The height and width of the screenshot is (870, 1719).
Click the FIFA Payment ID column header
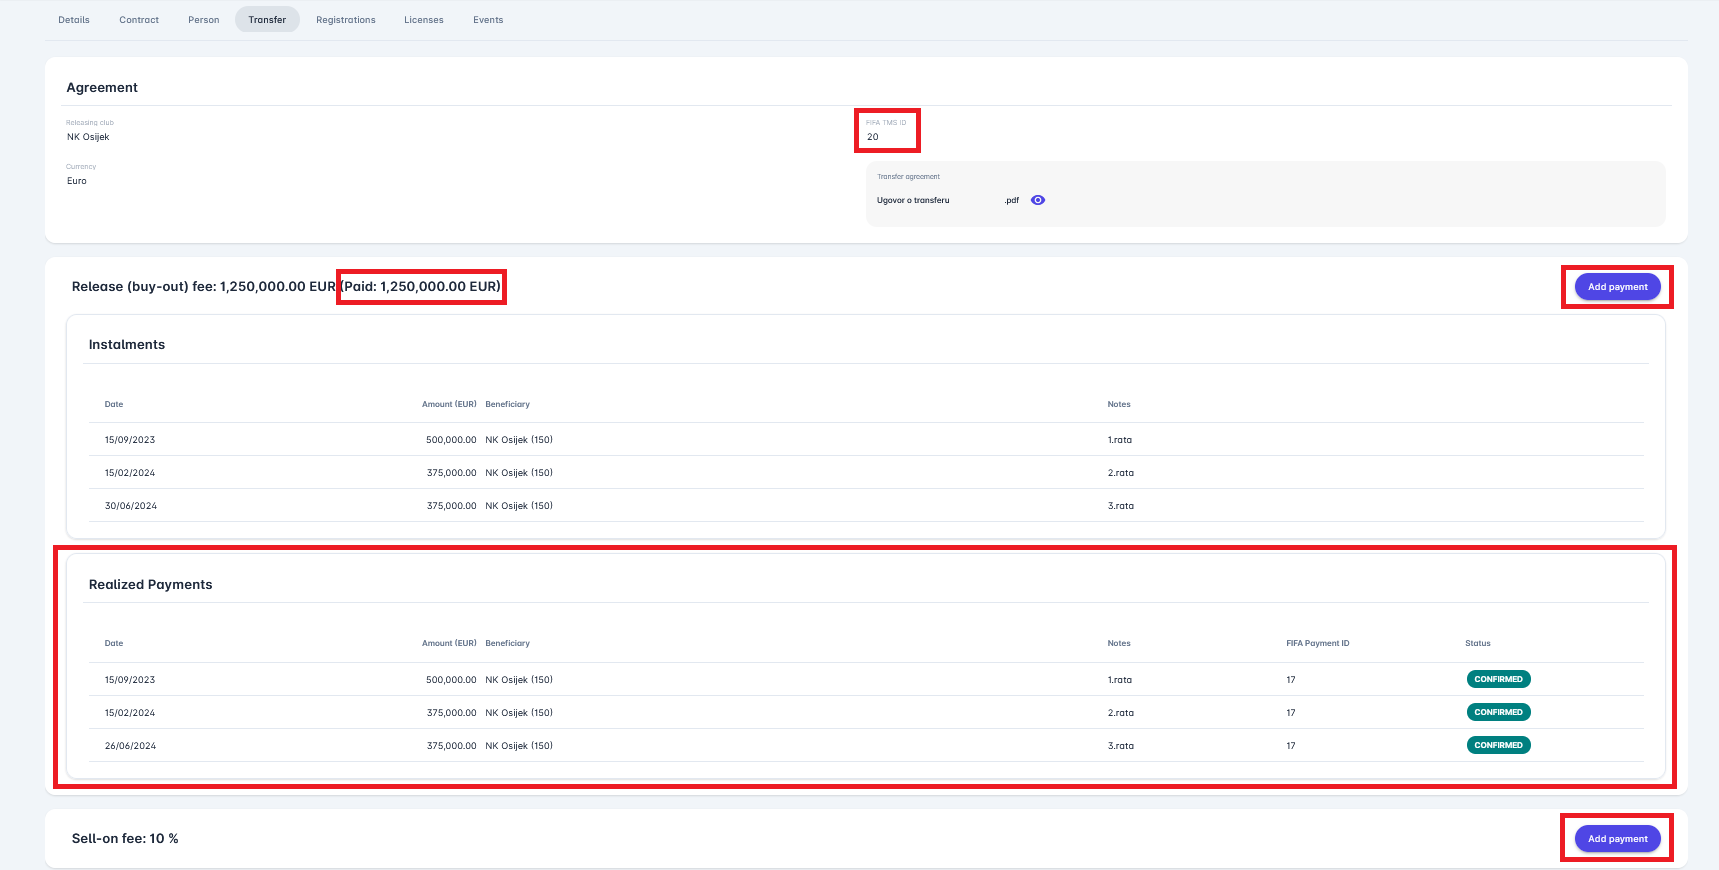pos(1317,644)
